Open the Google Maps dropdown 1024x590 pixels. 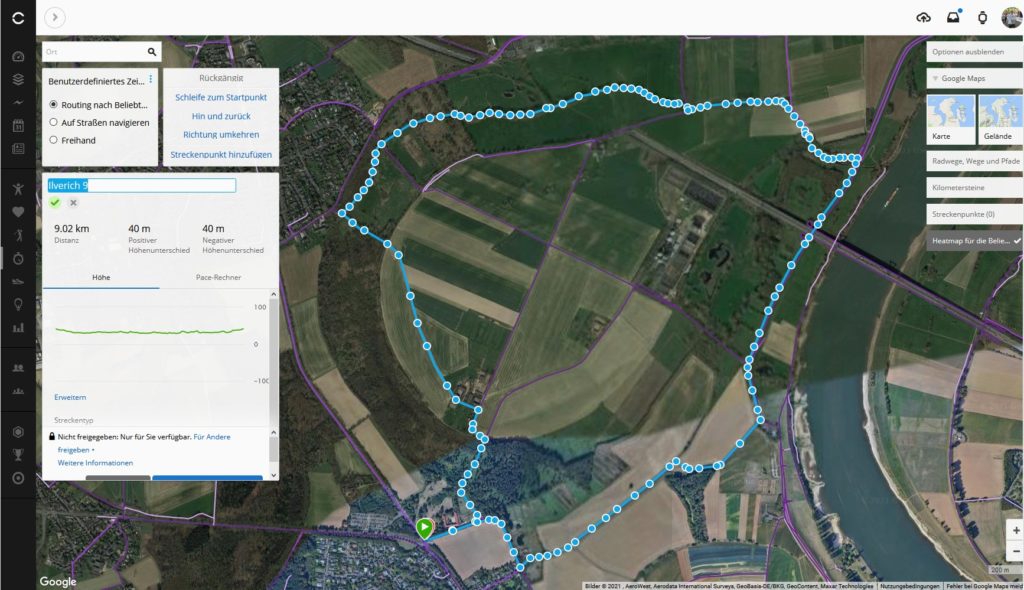(x=975, y=78)
